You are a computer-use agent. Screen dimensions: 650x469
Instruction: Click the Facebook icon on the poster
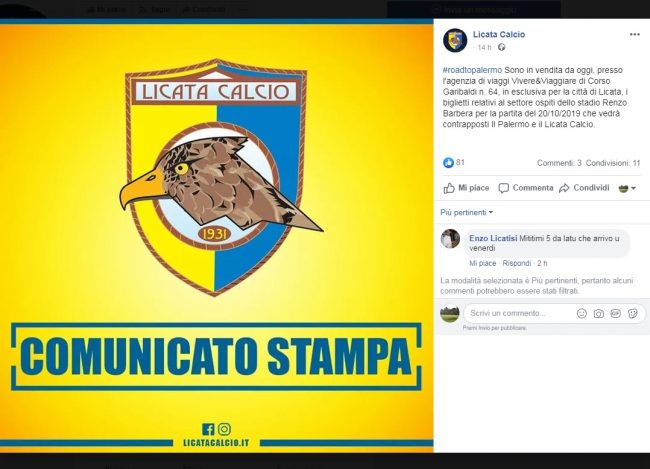[208, 429]
